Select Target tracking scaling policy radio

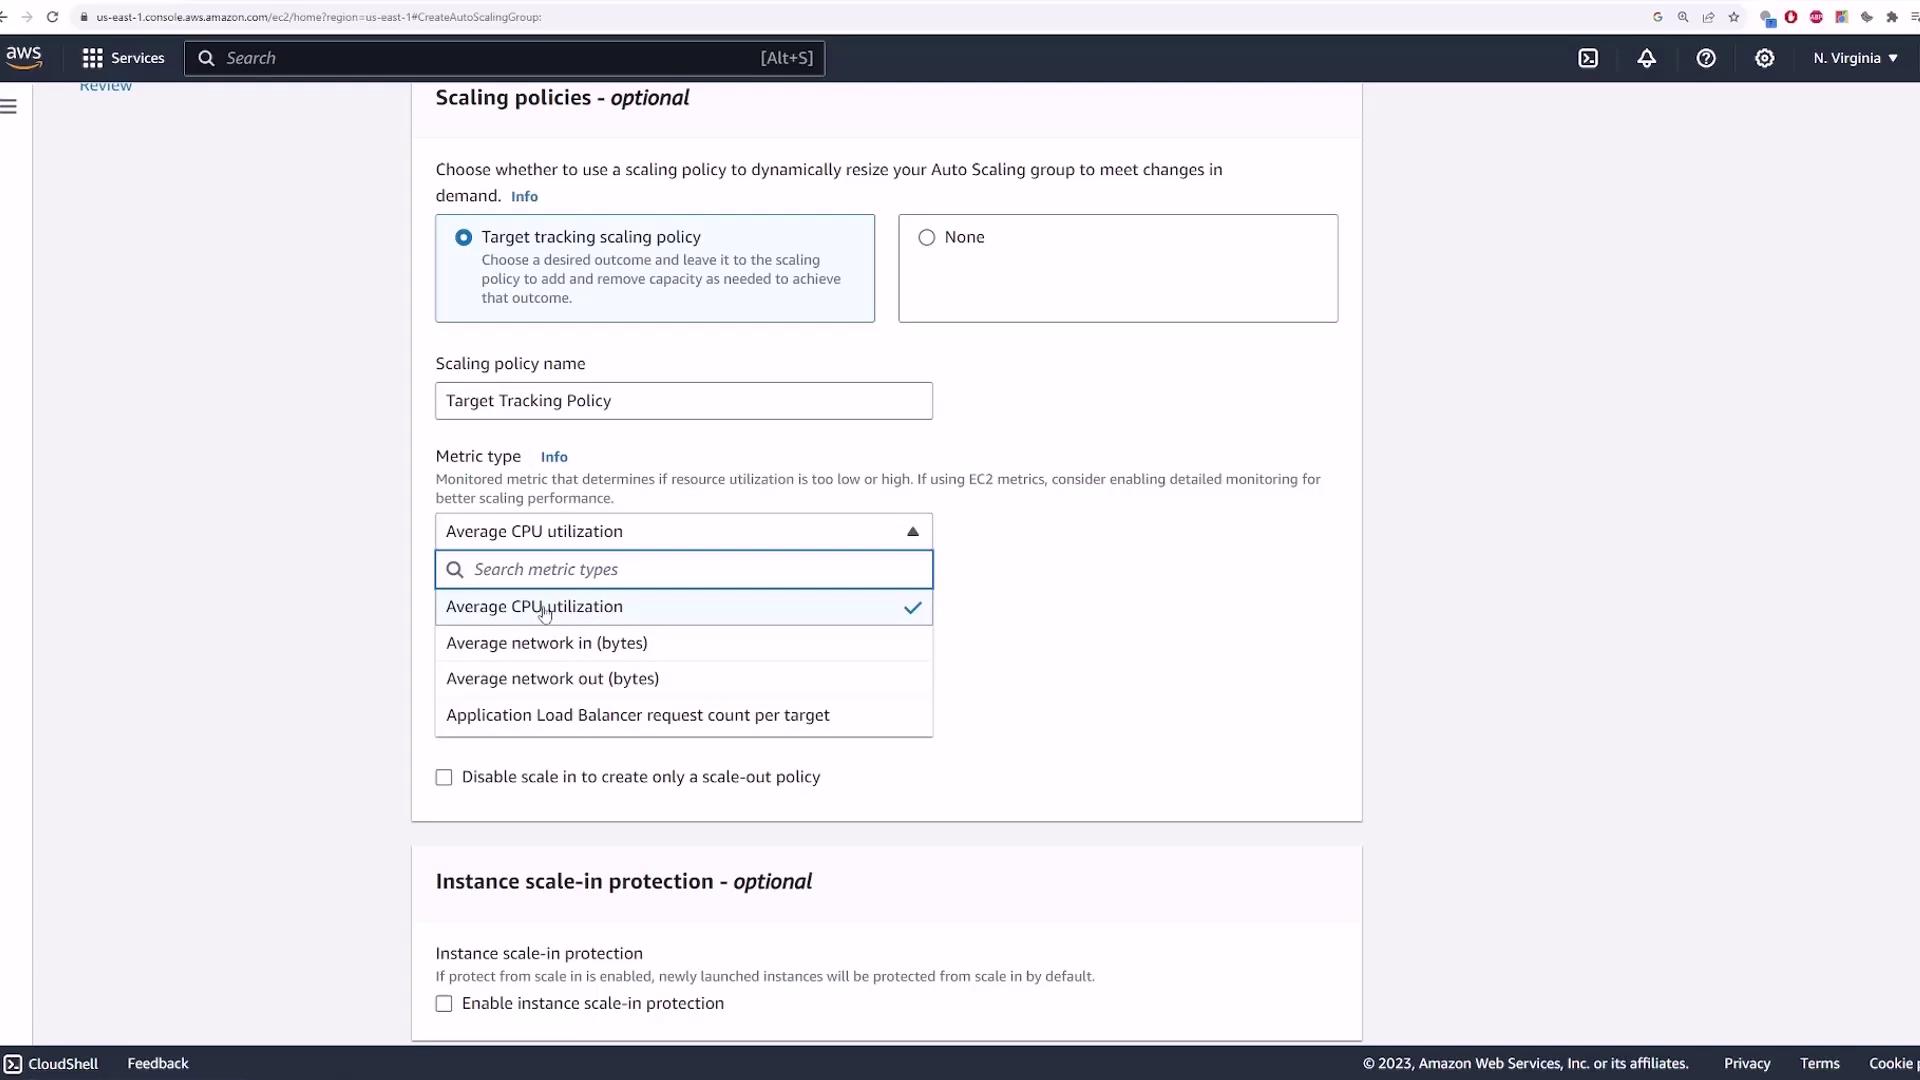point(464,238)
